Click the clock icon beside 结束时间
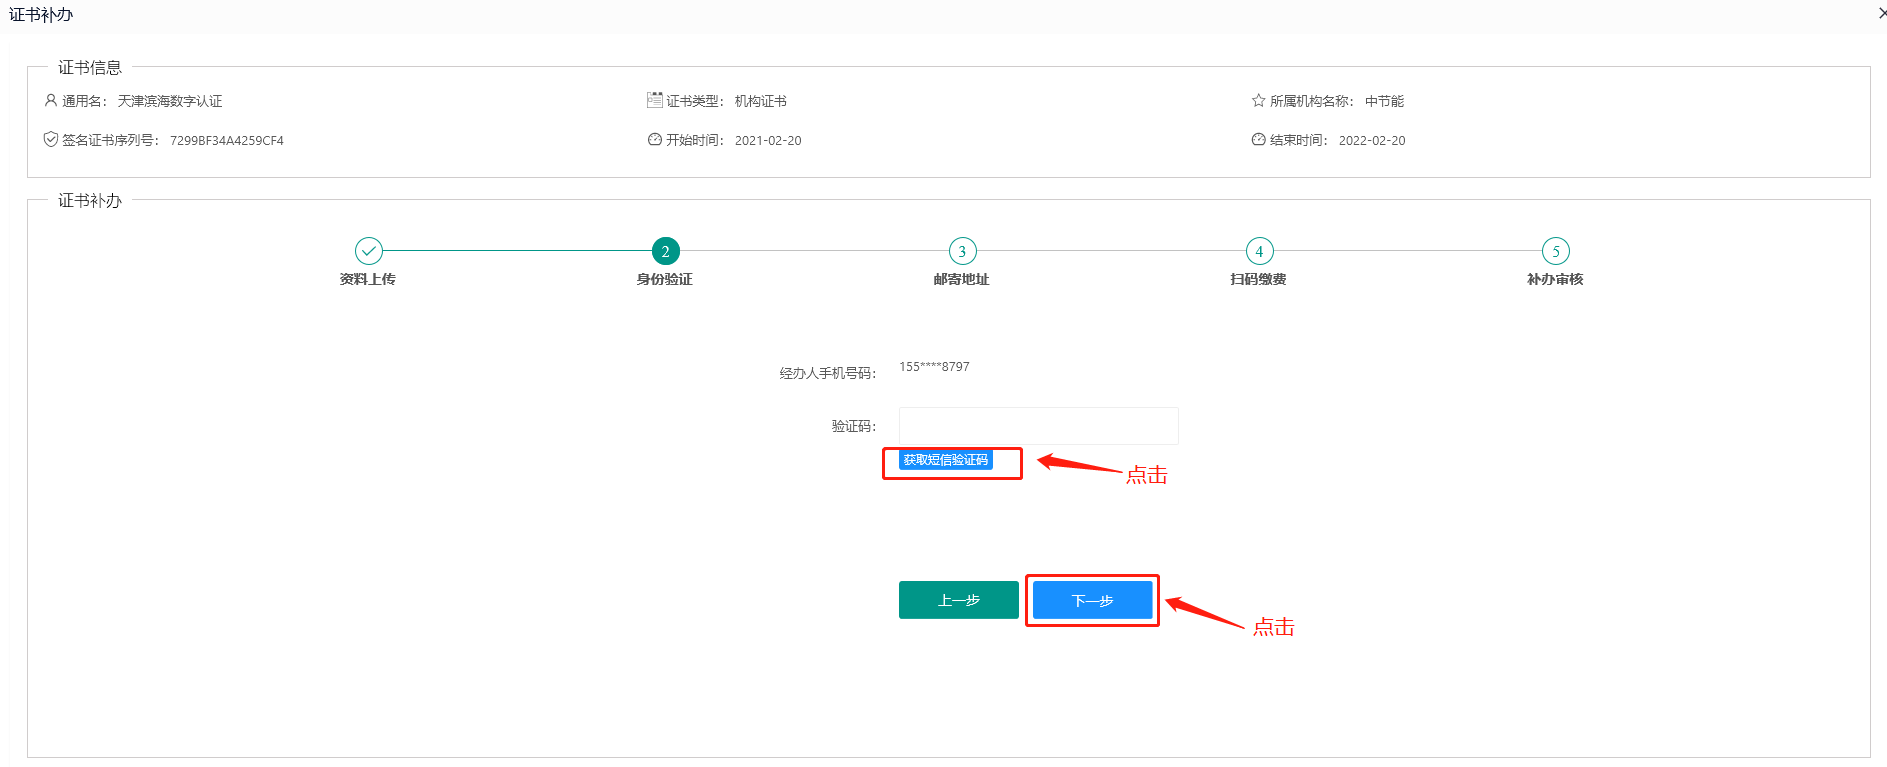The height and width of the screenshot is (767, 1887). pos(1258,140)
